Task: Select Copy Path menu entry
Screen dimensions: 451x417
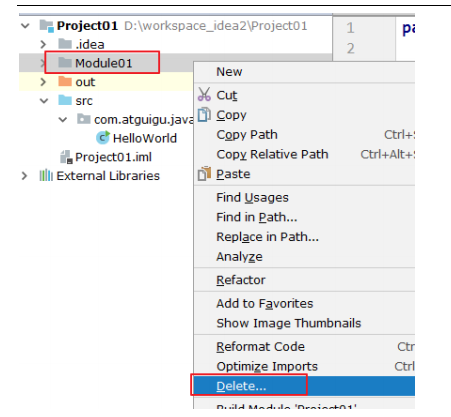Action: coord(304,135)
